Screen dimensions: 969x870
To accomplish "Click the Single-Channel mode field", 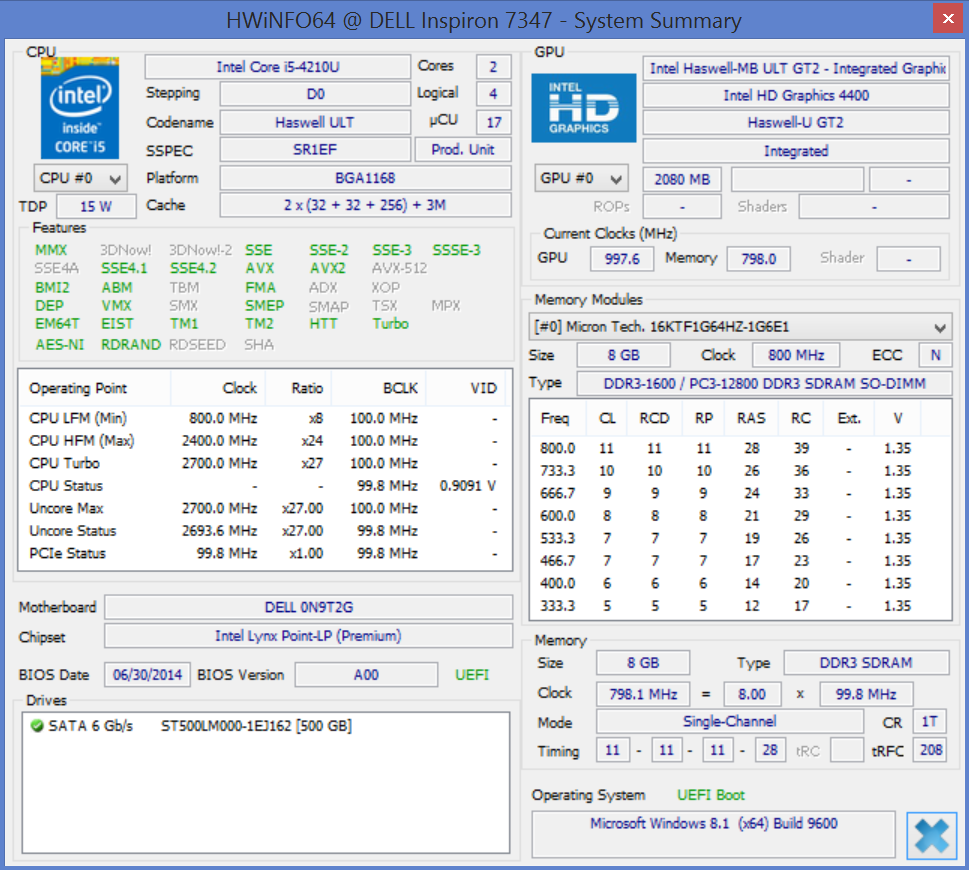I will point(730,722).
